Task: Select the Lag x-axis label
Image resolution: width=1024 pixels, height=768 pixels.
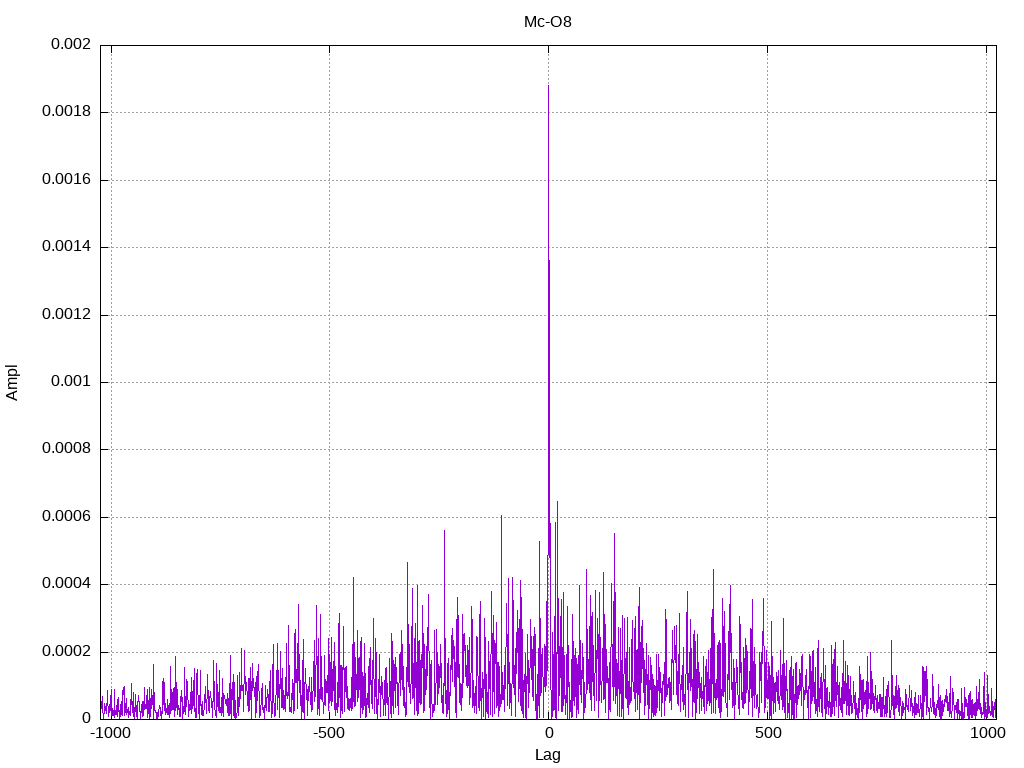Action: pos(548,754)
